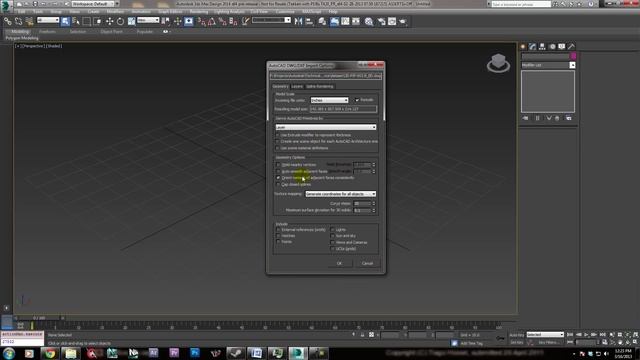The image size is (640, 360).
Task: Open the Material Editor icon
Action: pos(369,21)
